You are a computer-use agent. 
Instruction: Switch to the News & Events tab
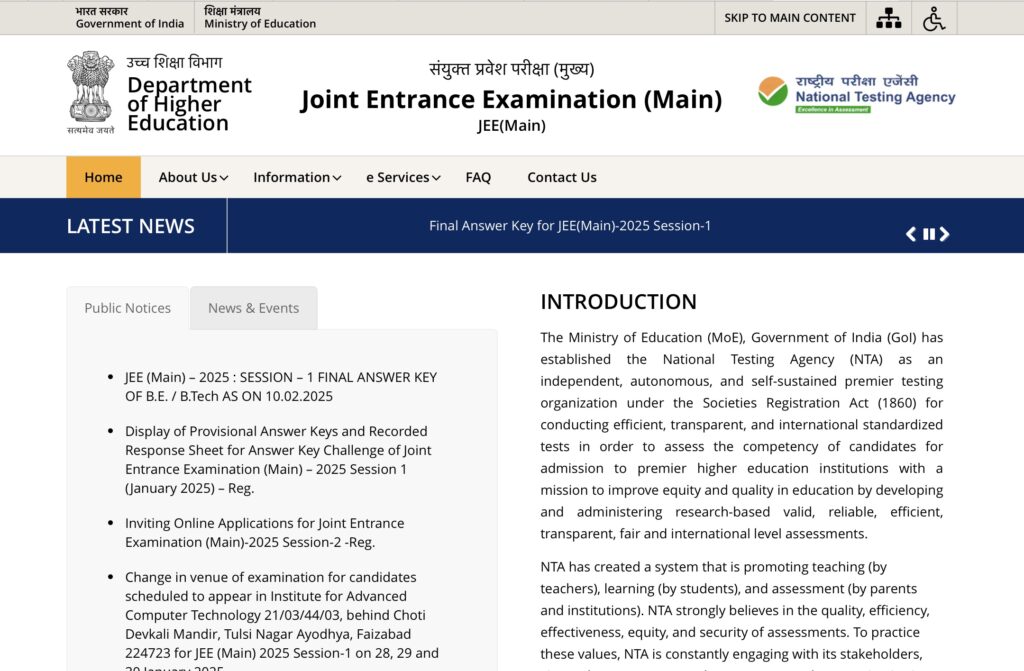coord(253,308)
